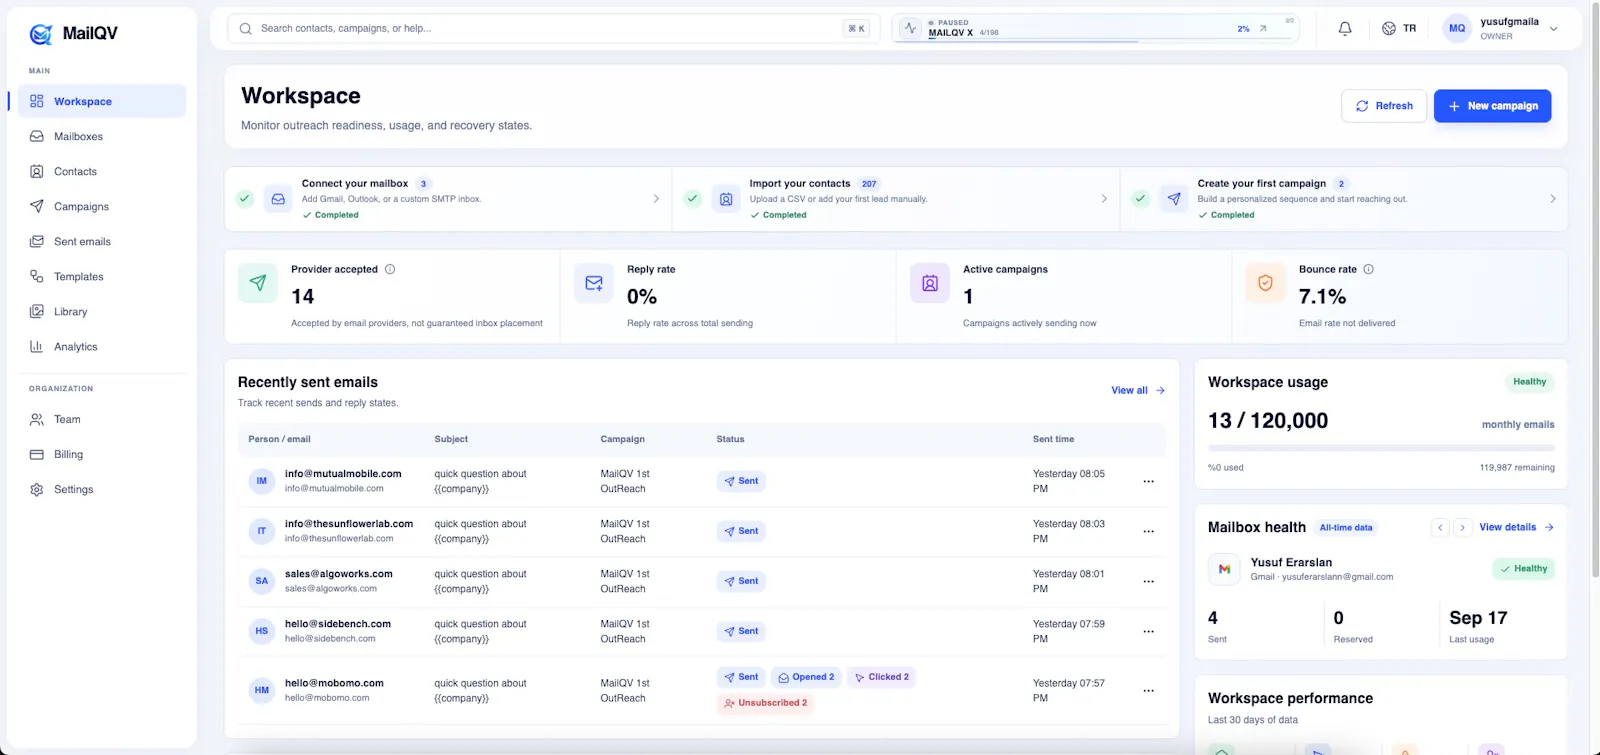Click the Reply rate envelope icon
This screenshot has height=755, width=1600.
coord(594,283)
